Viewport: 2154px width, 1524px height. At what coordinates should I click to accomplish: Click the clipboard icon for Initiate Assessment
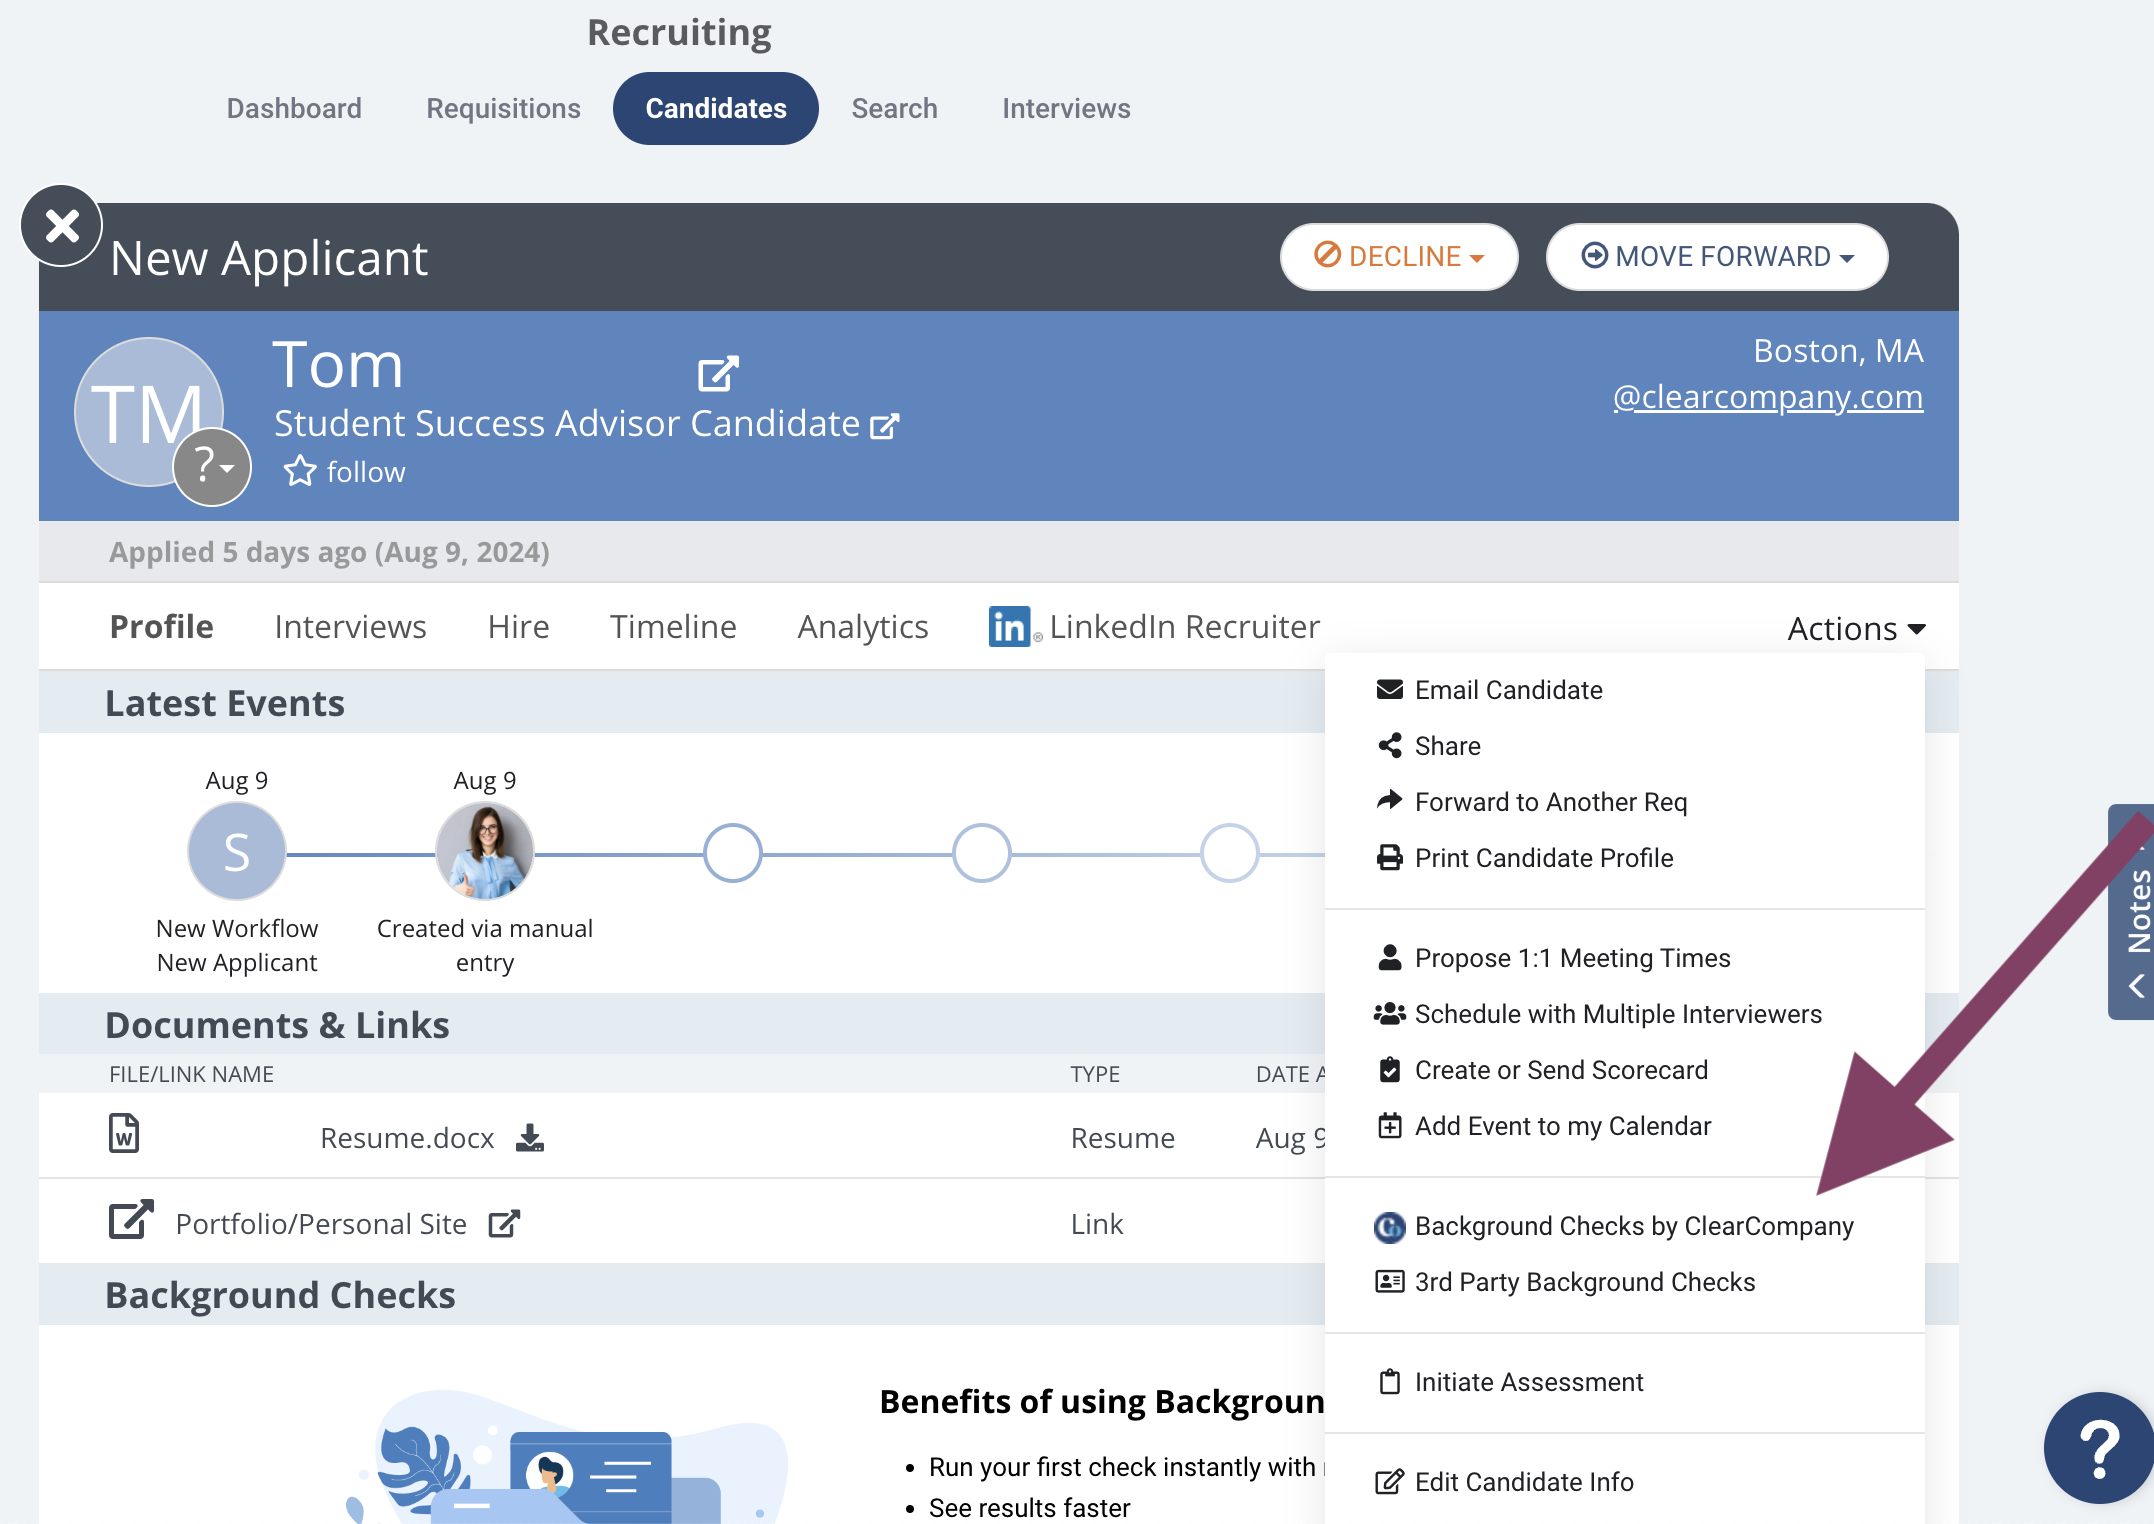(x=1390, y=1382)
